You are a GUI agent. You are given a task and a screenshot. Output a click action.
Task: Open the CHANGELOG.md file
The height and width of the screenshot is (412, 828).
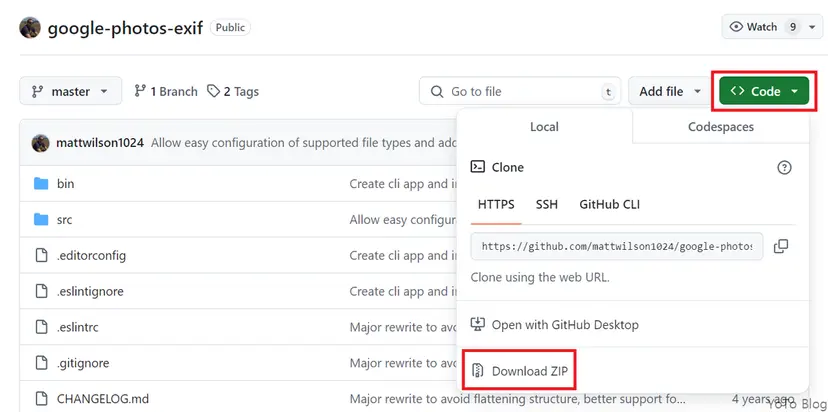tap(103, 399)
